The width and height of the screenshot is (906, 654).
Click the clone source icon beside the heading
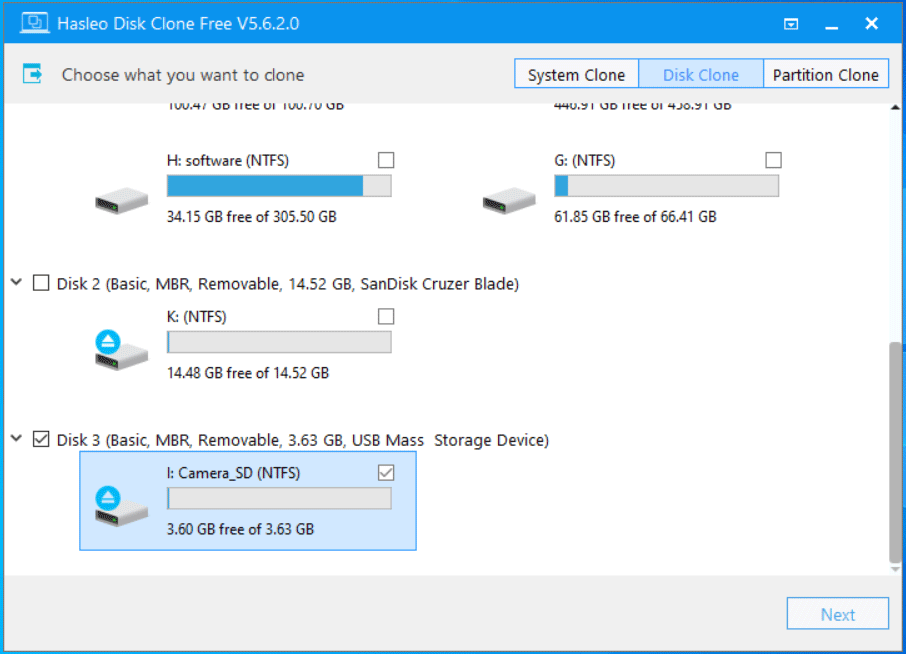(x=32, y=74)
